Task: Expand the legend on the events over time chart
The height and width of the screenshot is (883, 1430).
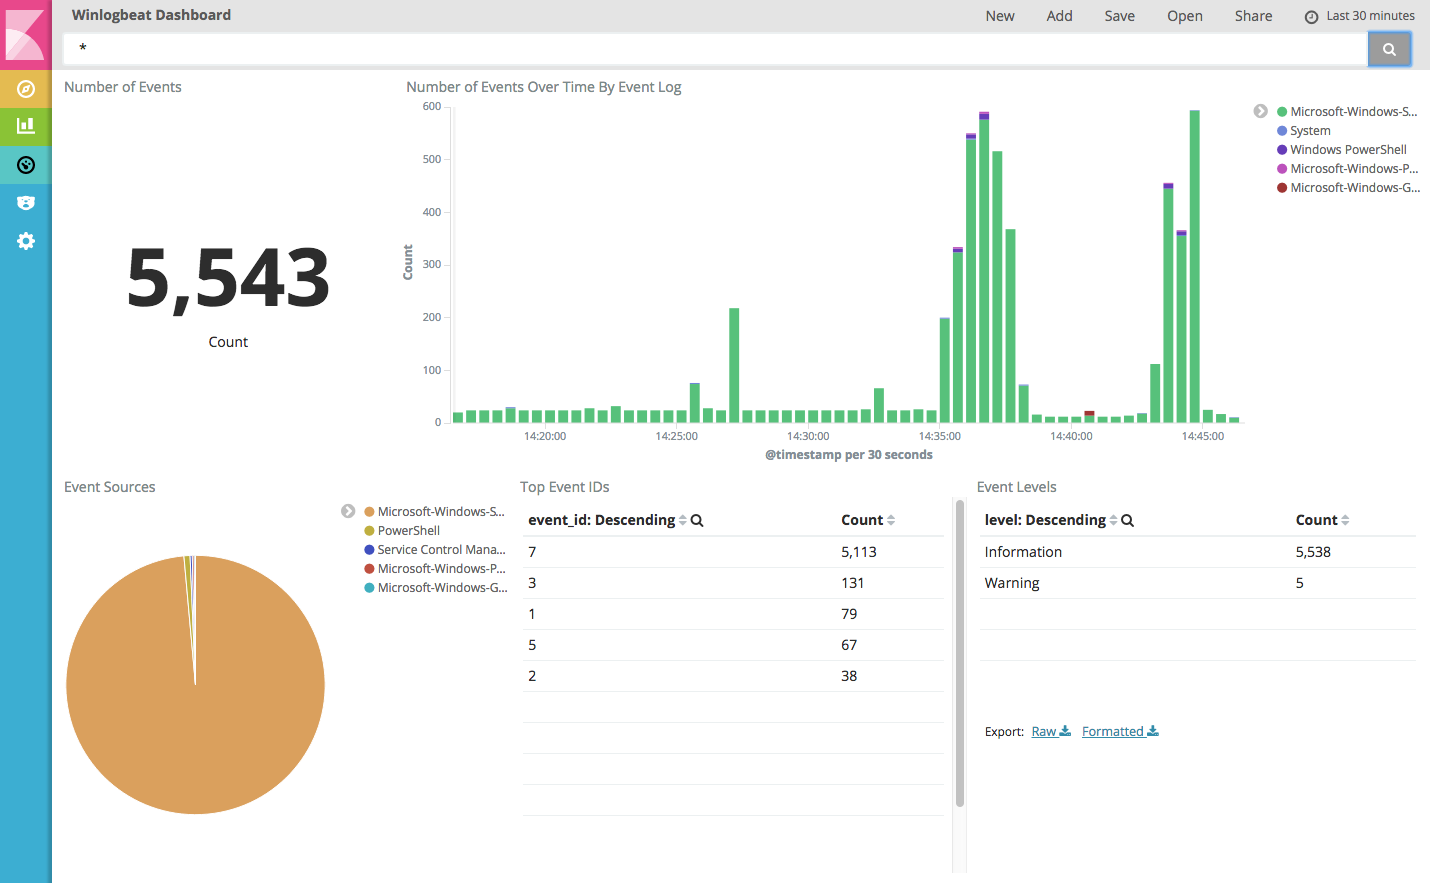Action: pos(1260,111)
